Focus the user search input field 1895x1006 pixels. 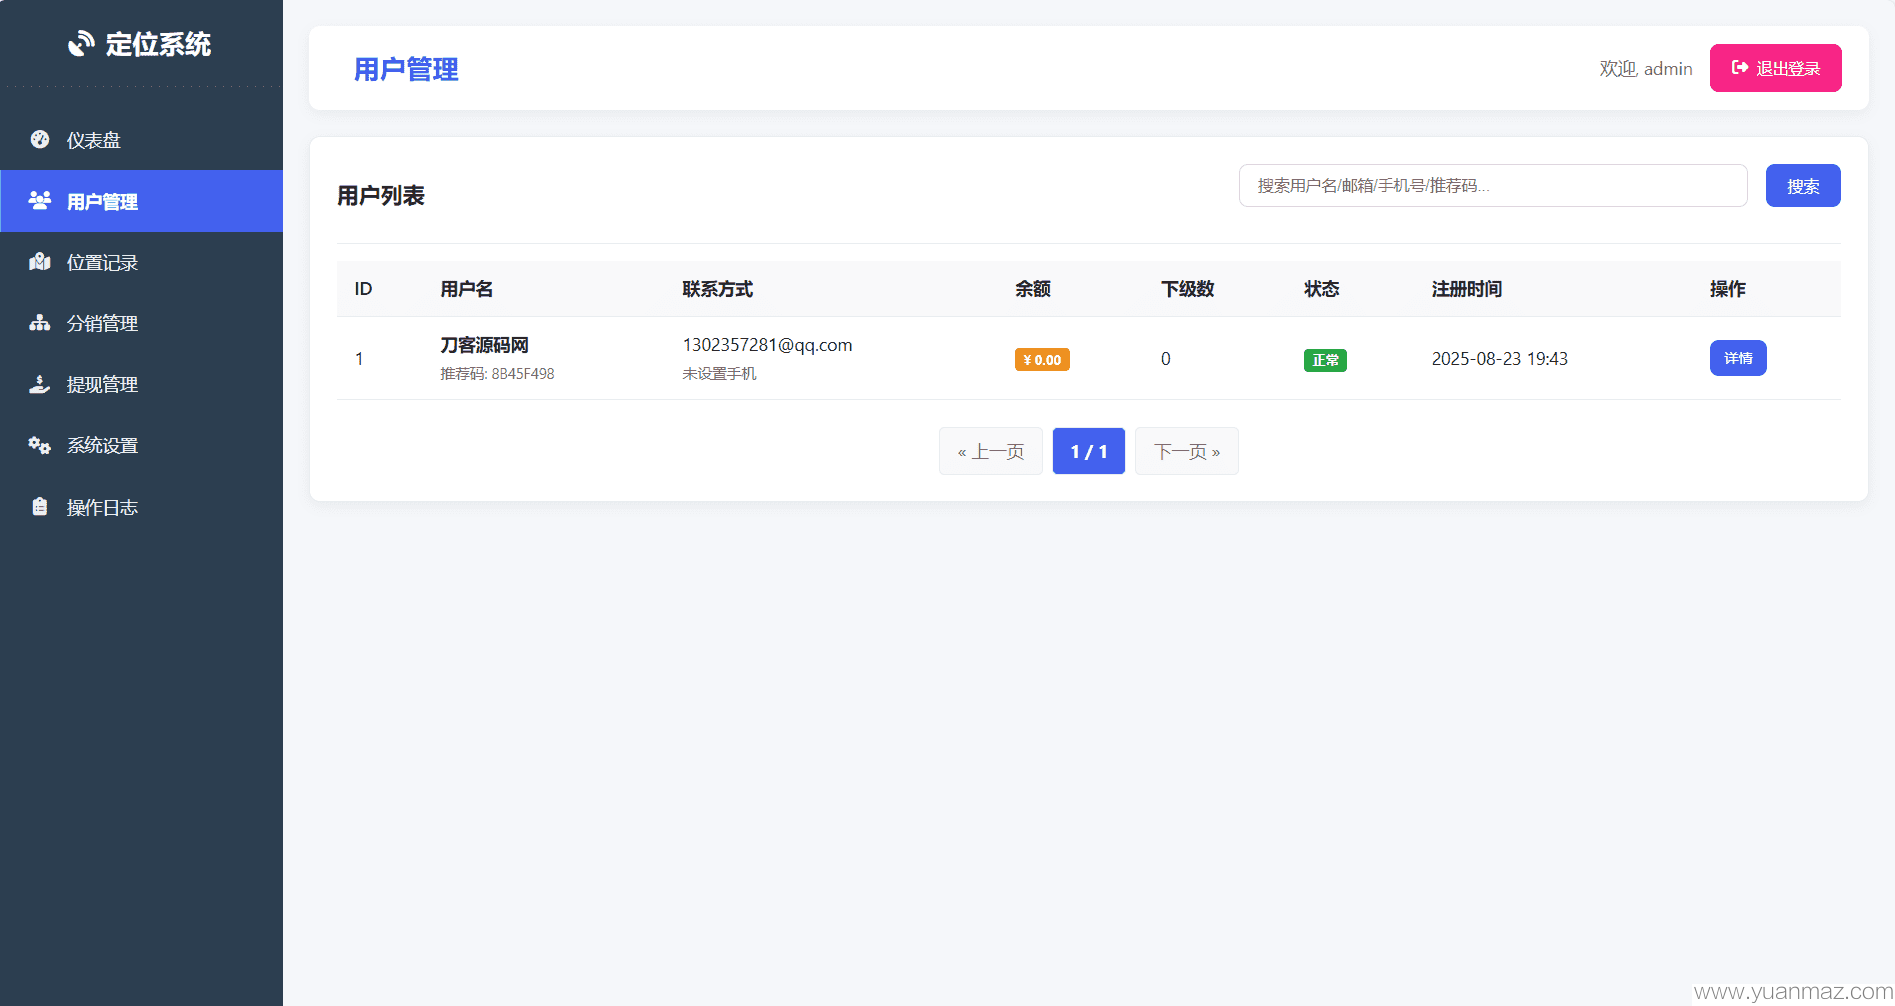pyautogui.click(x=1492, y=186)
